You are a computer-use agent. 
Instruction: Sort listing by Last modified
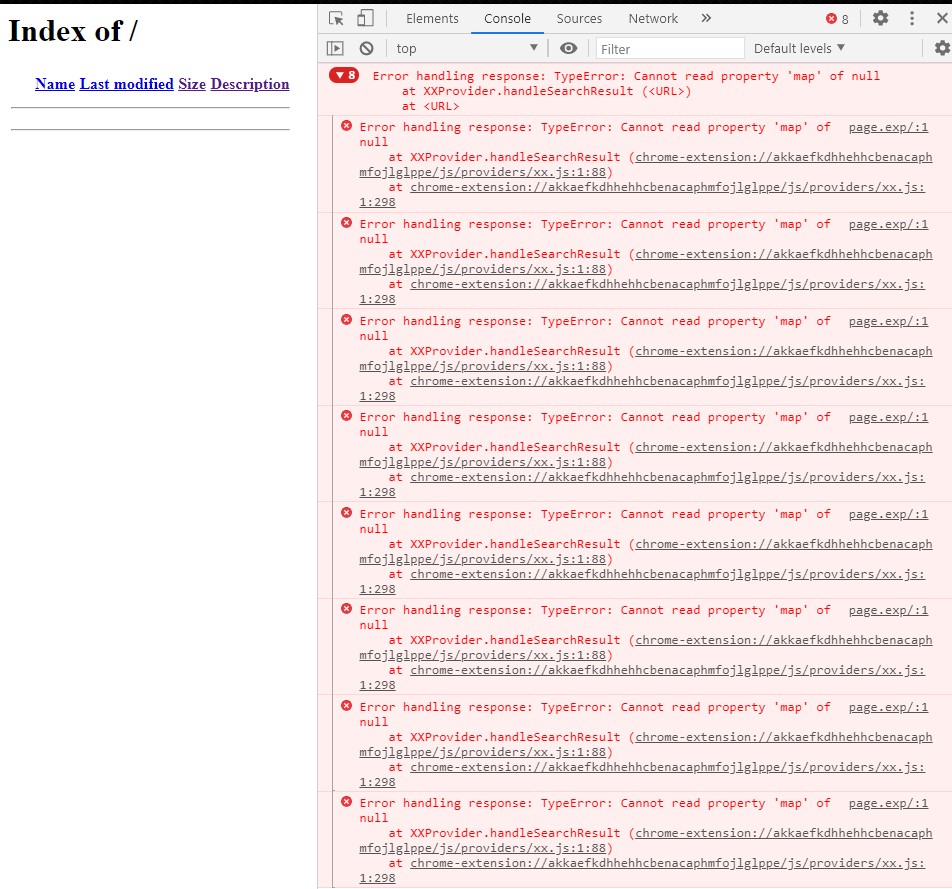tap(126, 84)
